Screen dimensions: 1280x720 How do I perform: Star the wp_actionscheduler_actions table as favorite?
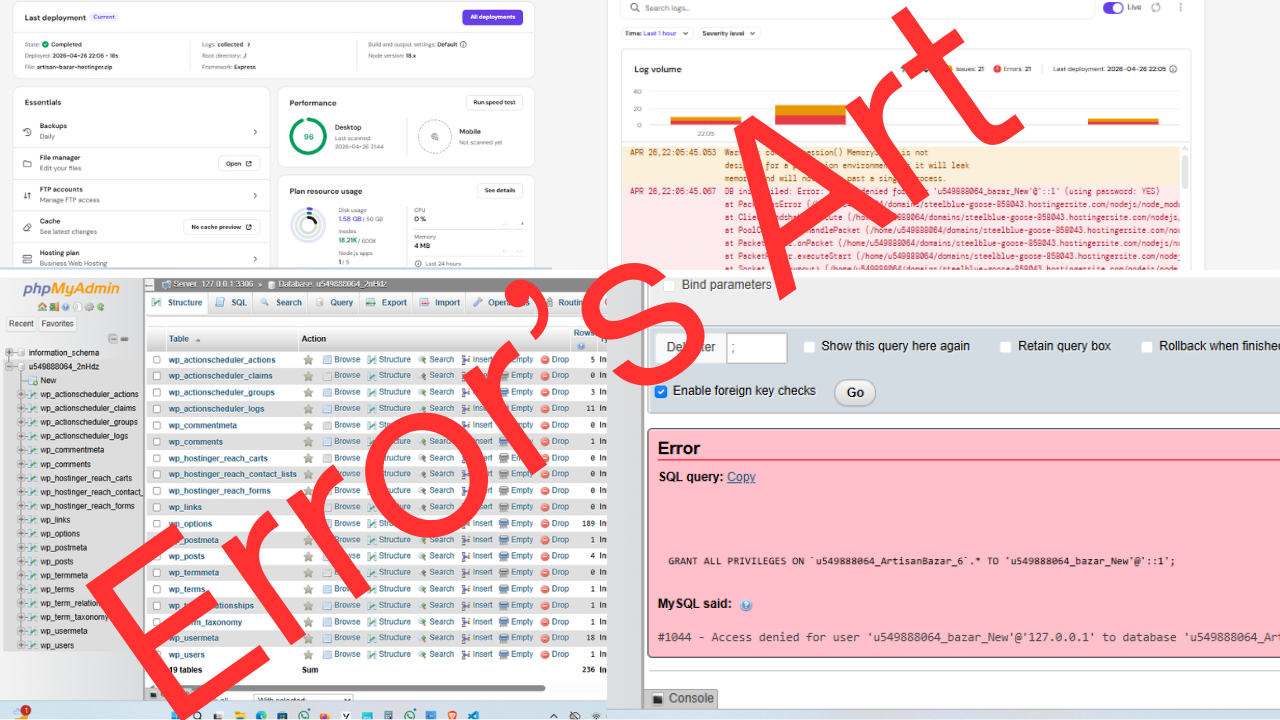coord(308,360)
